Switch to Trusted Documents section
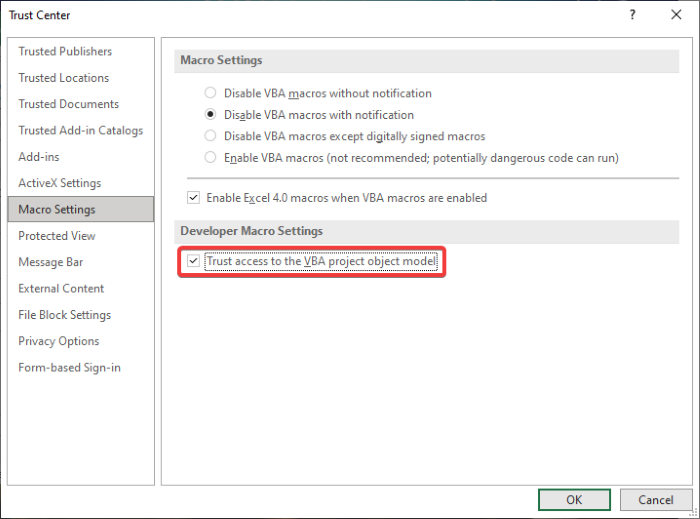Image resolution: width=700 pixels, height=519 pixels. point(68,104)
